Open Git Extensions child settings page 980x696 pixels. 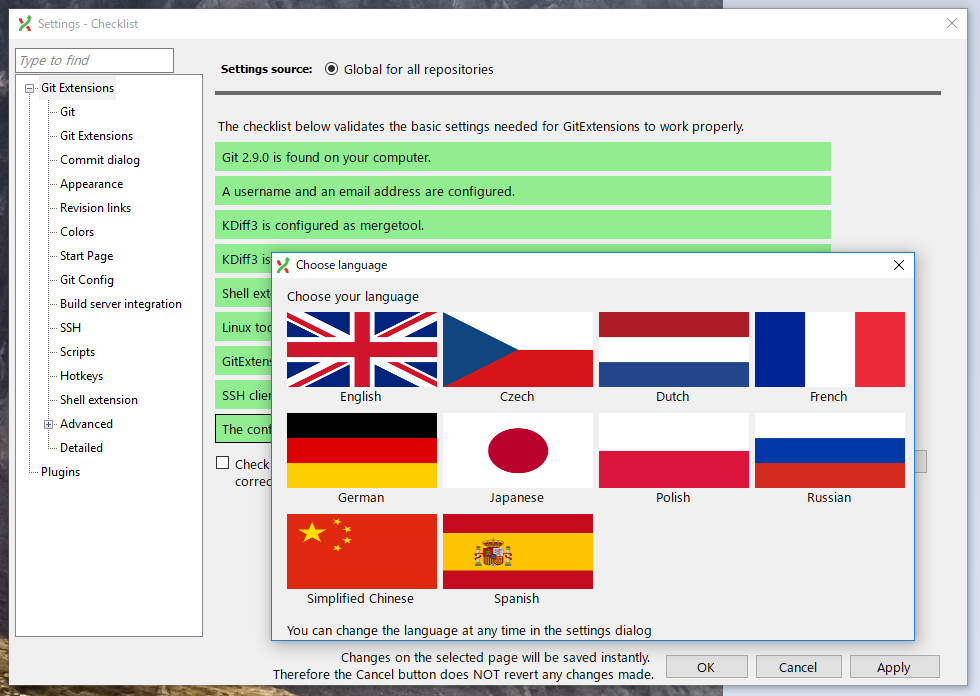[96, 136]
